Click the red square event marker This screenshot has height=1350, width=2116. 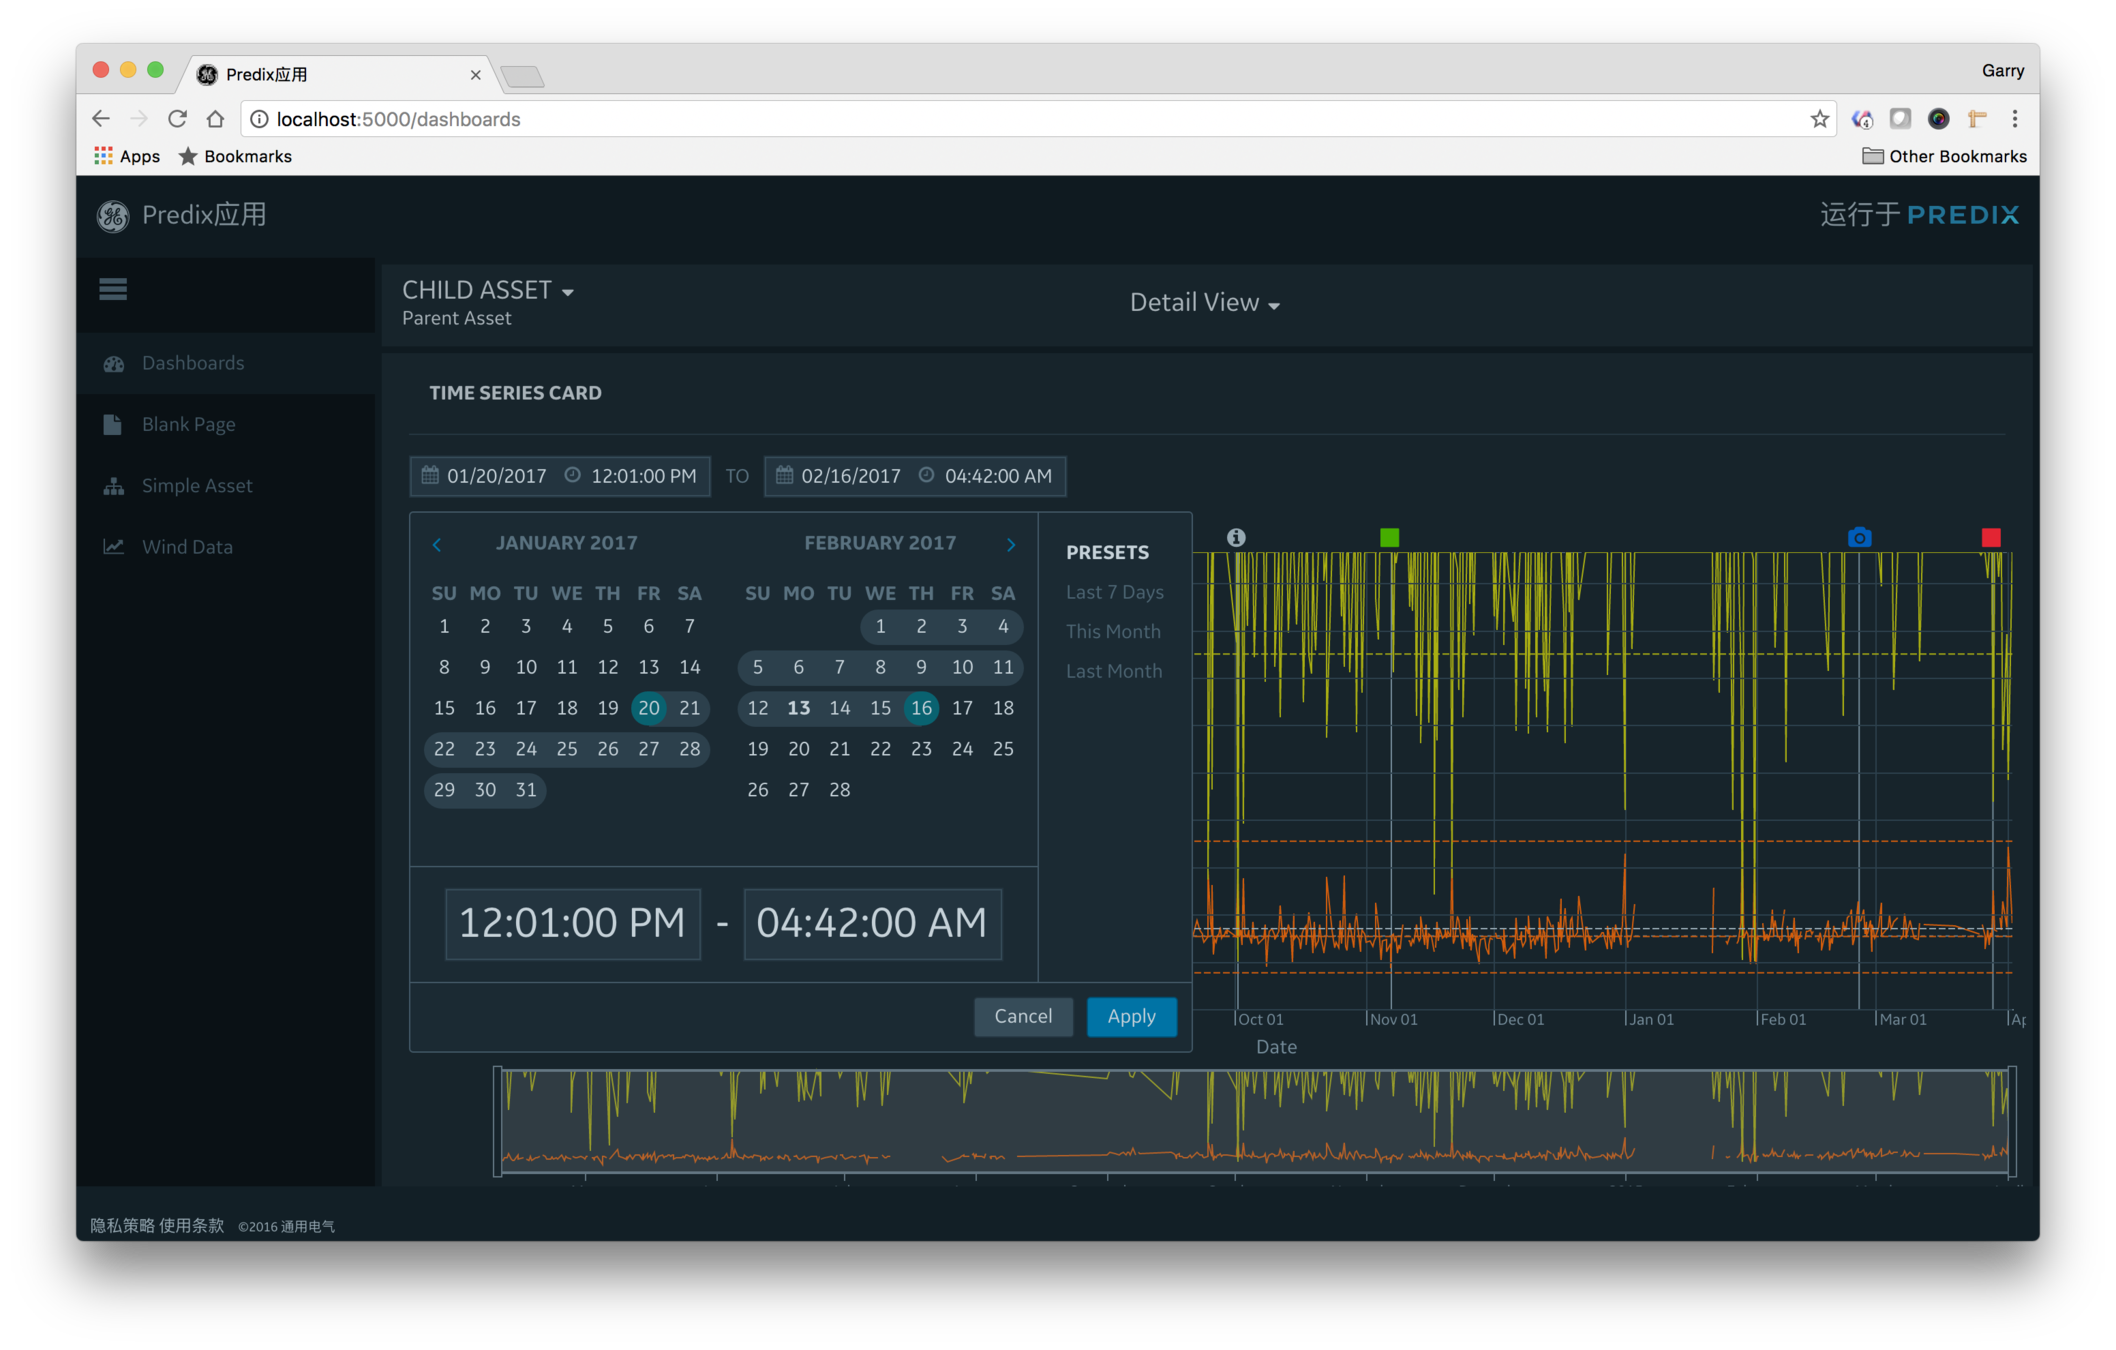tap(1991, 537)
